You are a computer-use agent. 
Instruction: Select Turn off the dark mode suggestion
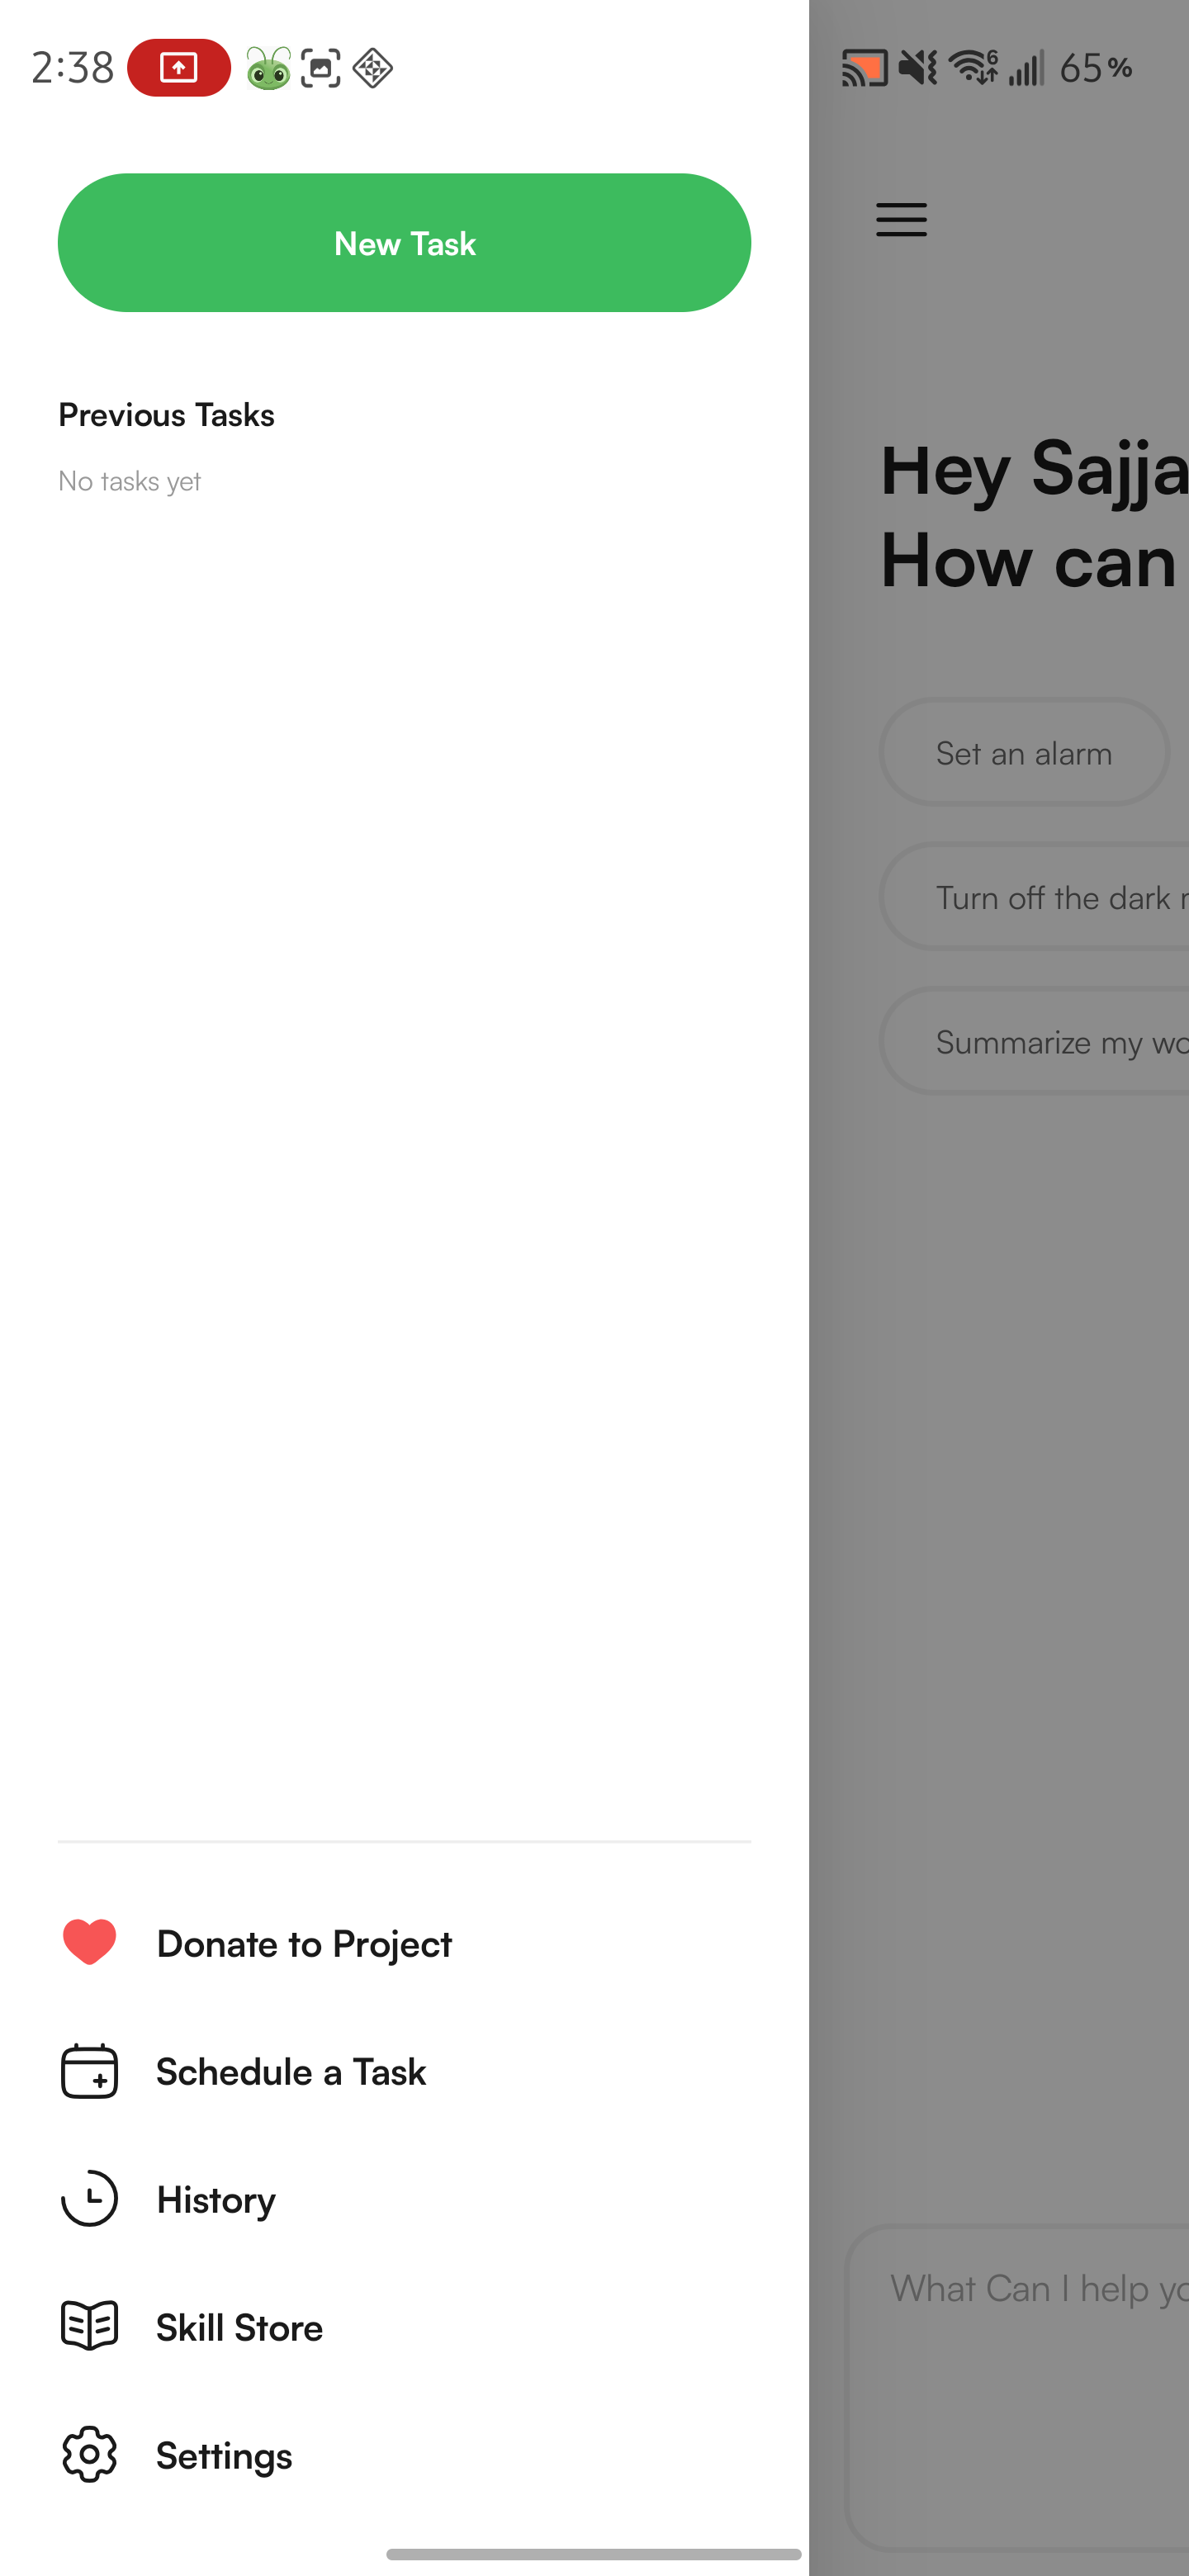tap(1034, 897)
